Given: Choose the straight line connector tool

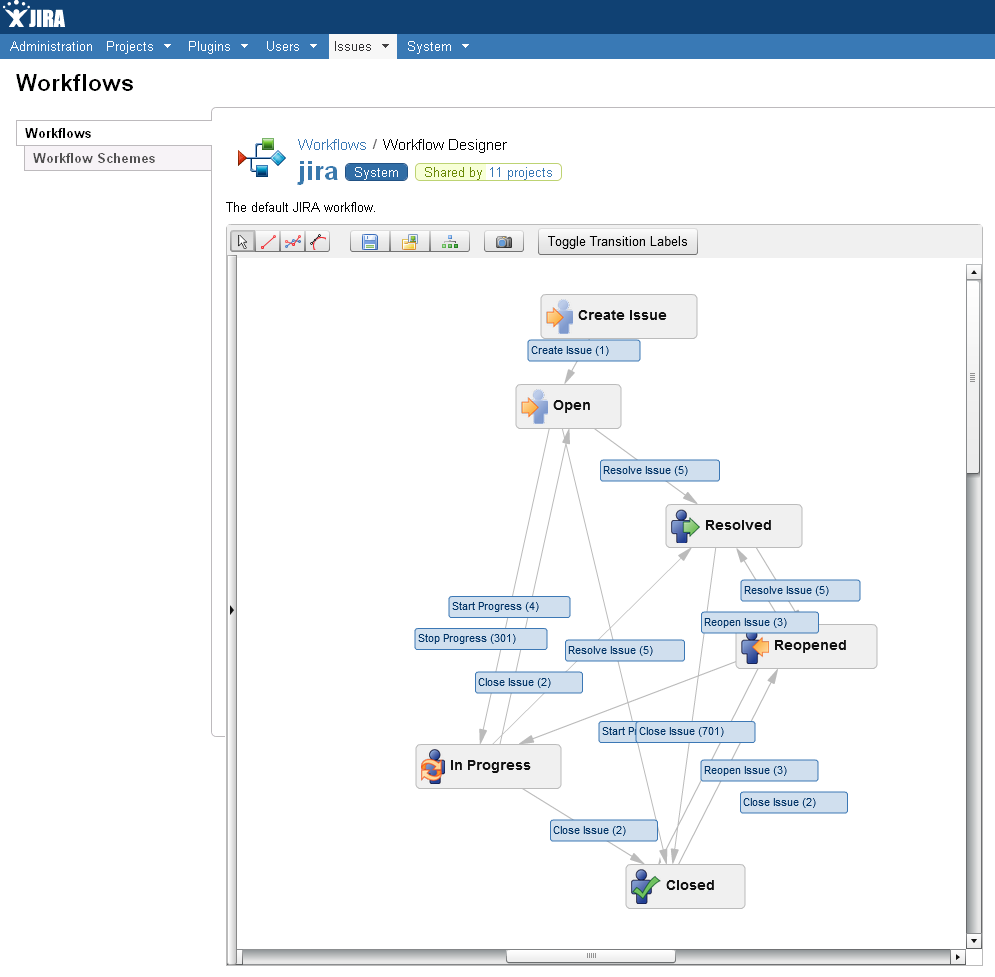Looking at the screenshot, I should pos(268,242).
